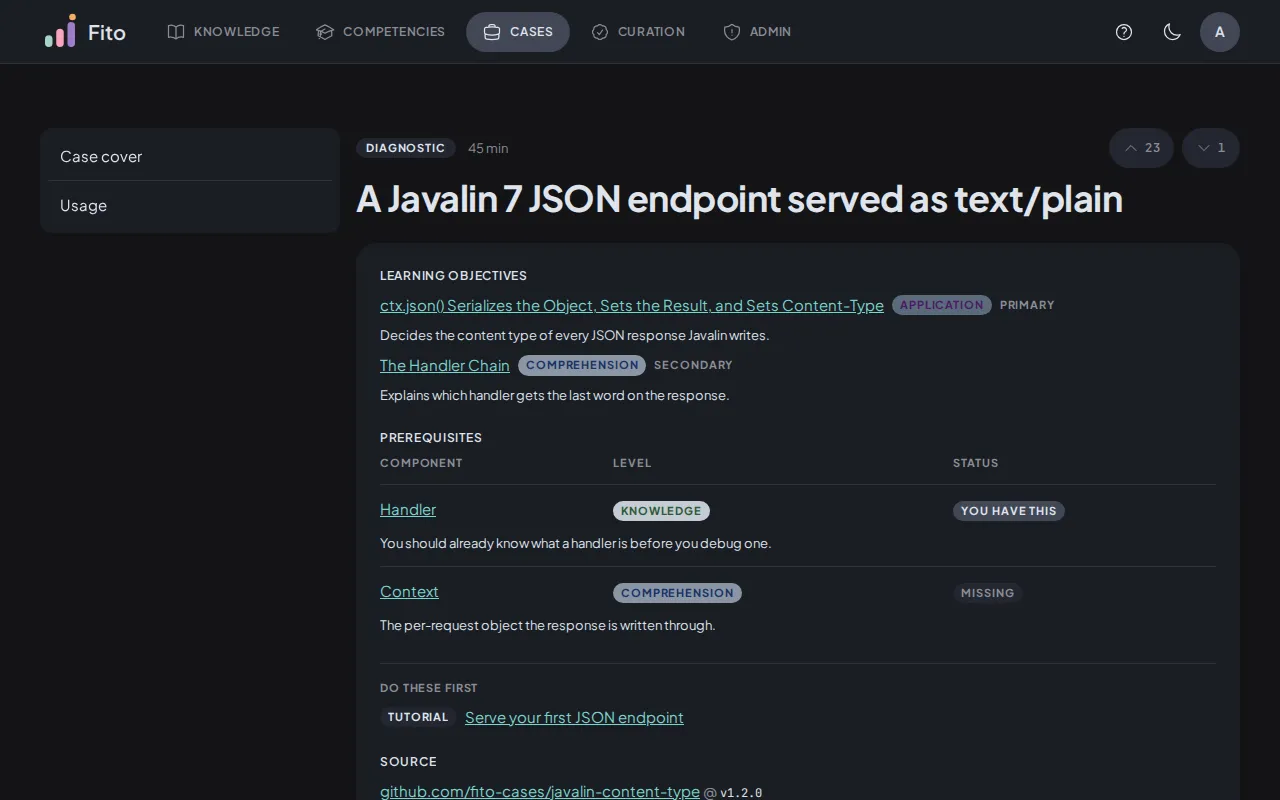Viewport: 1280px width, 800px height.
Task: Open the Handler prerequisite link
Action: 408,510
